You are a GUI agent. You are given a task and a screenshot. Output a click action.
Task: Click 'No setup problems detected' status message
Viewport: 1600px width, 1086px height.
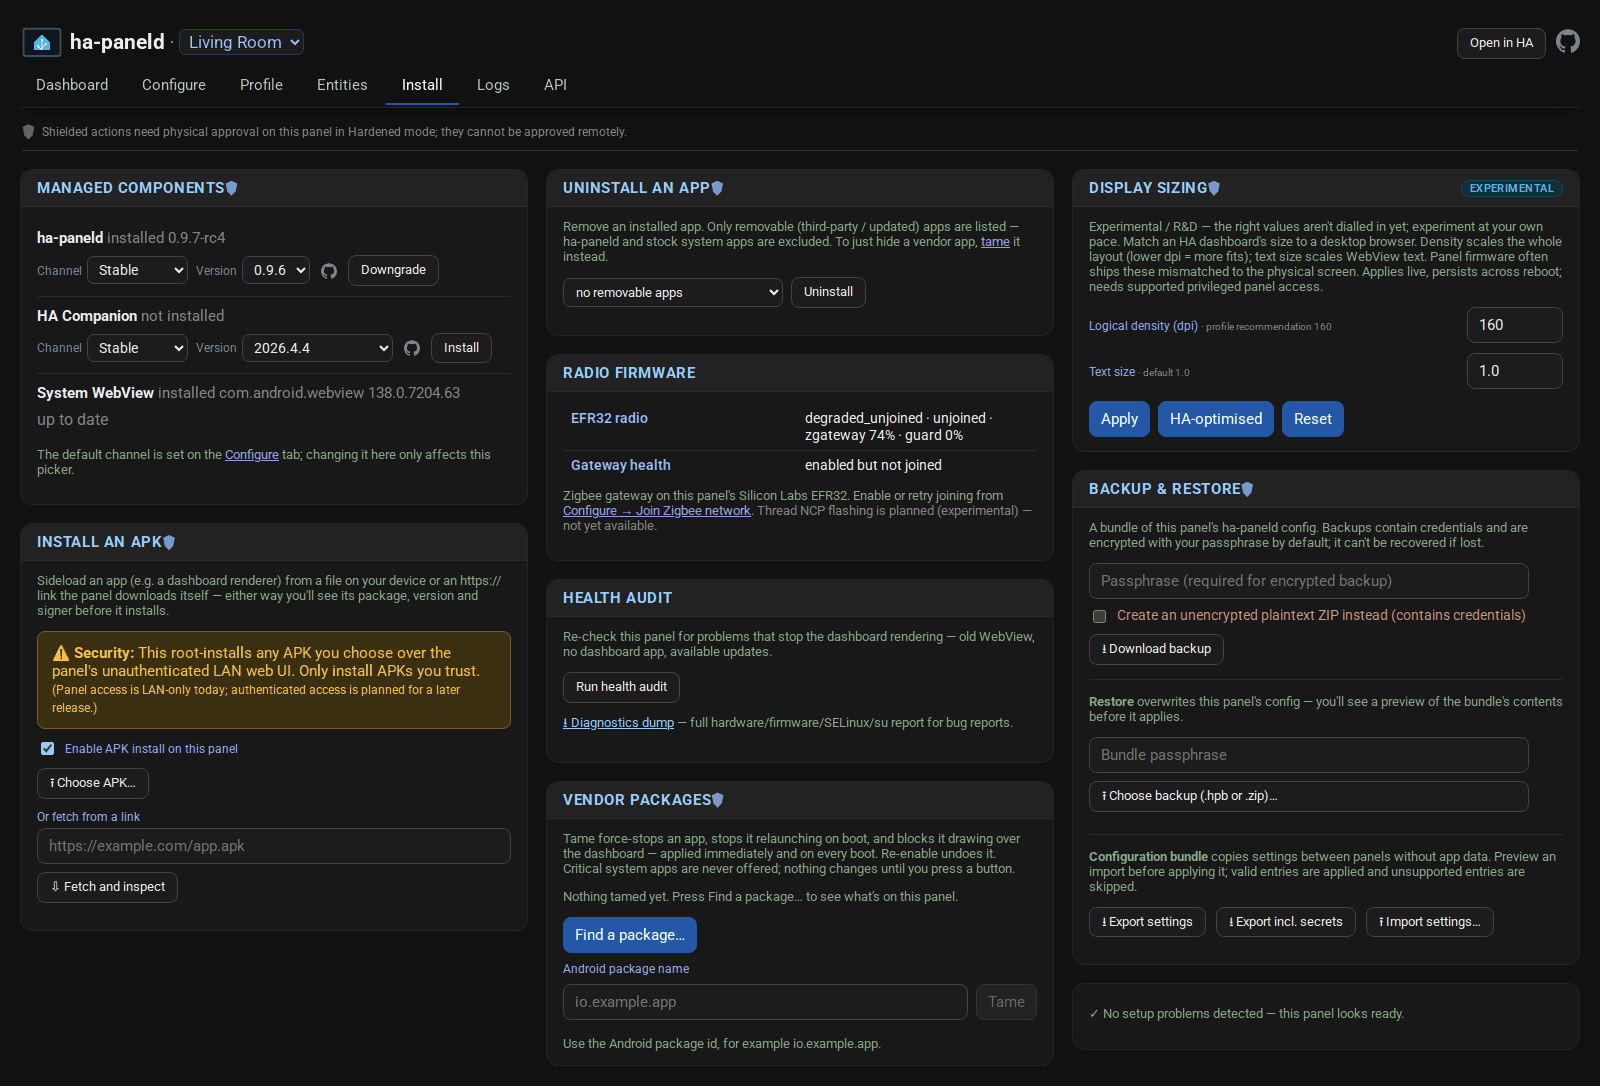tap(1247, 1014)
